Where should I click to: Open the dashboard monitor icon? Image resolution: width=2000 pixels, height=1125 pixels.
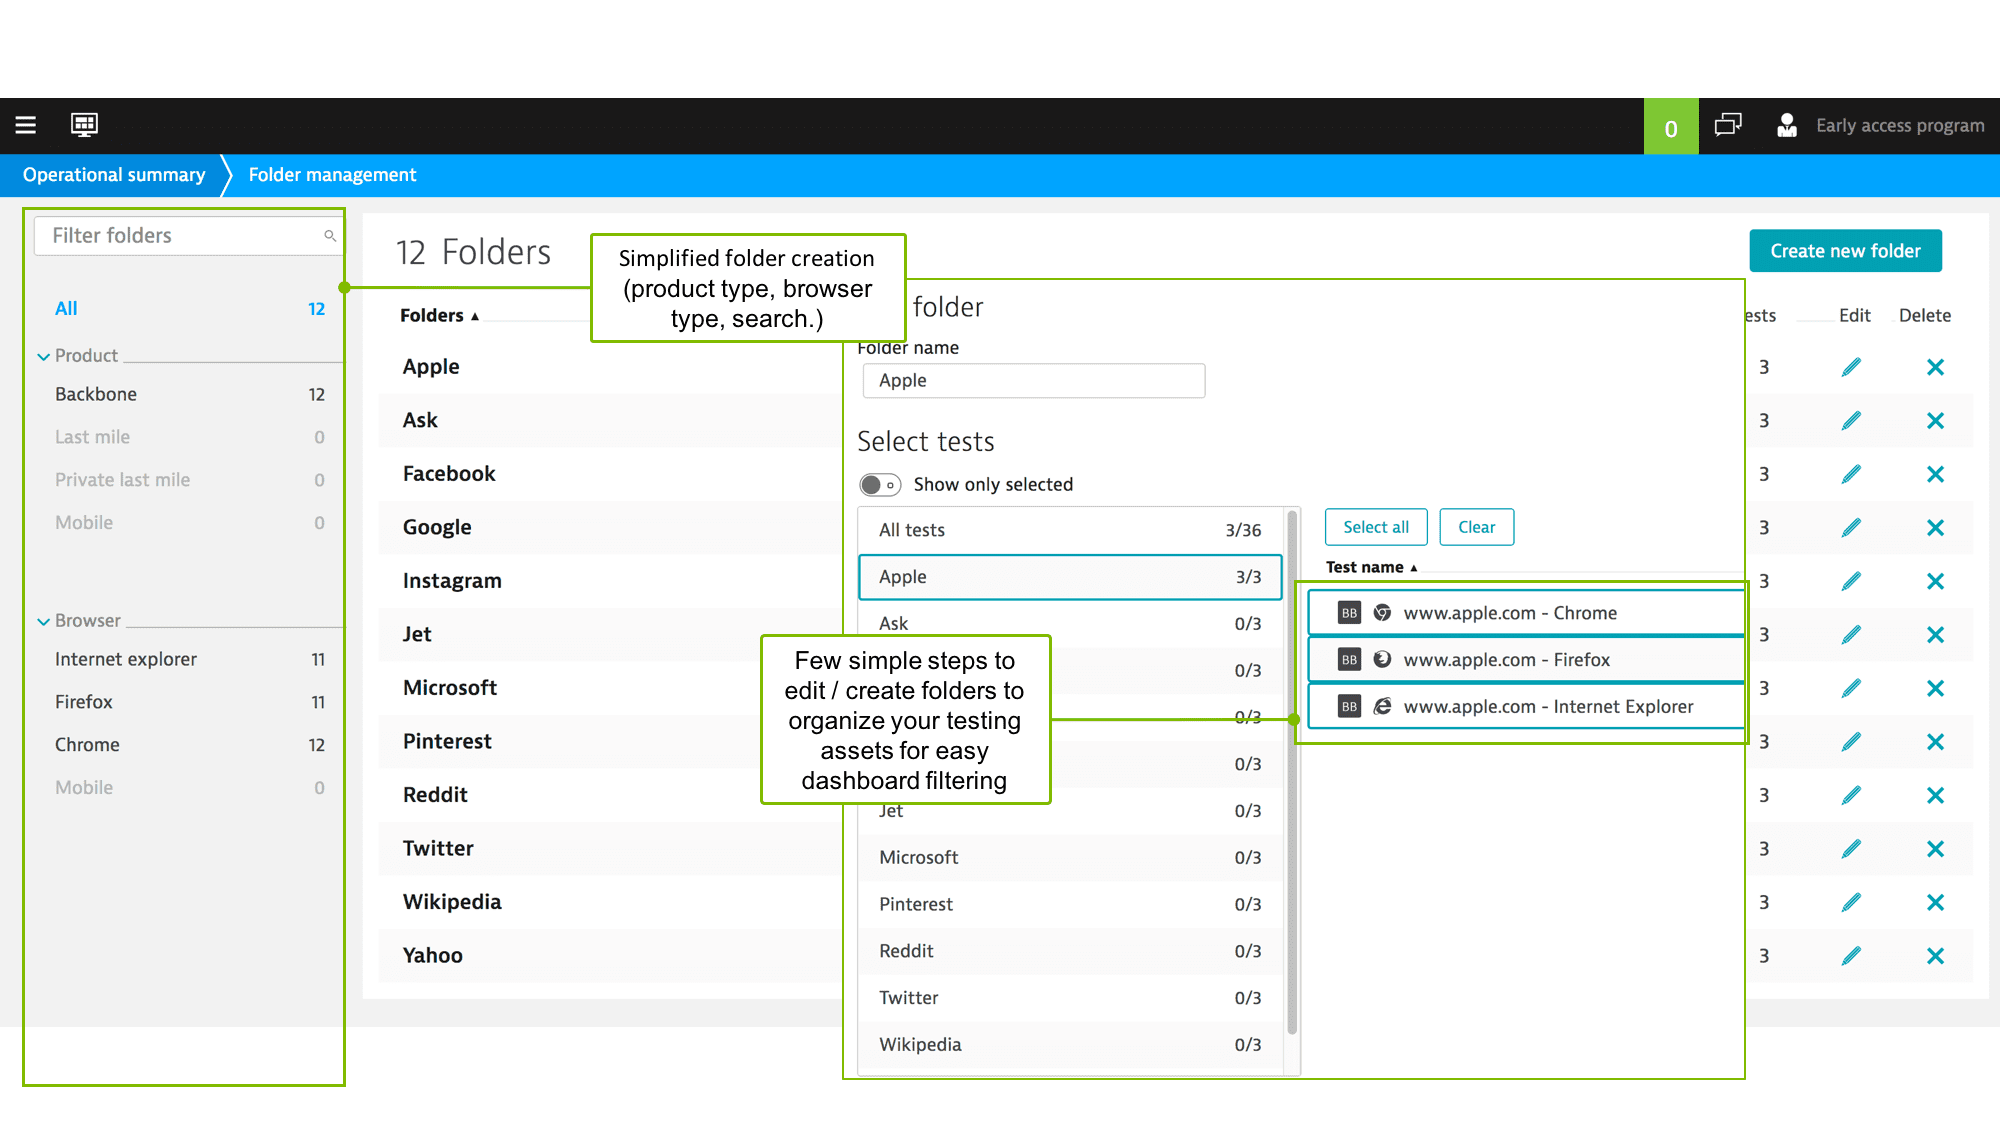point(84,125)
